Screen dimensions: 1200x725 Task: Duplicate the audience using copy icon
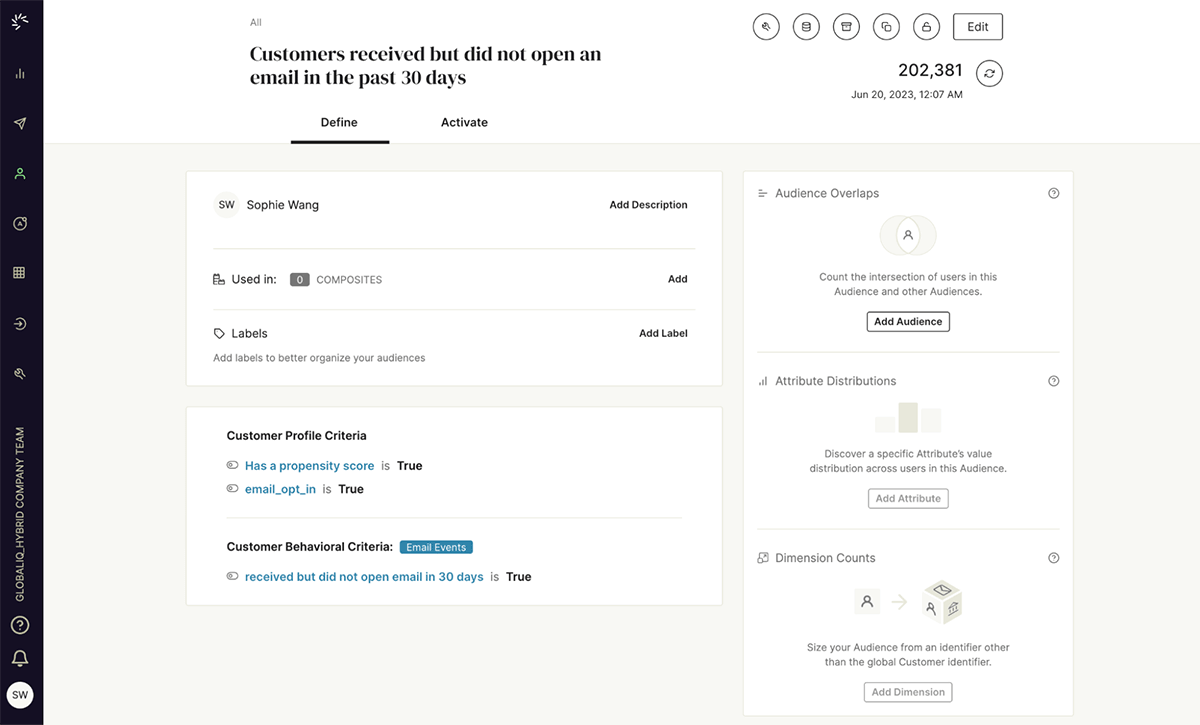point(886,27)
